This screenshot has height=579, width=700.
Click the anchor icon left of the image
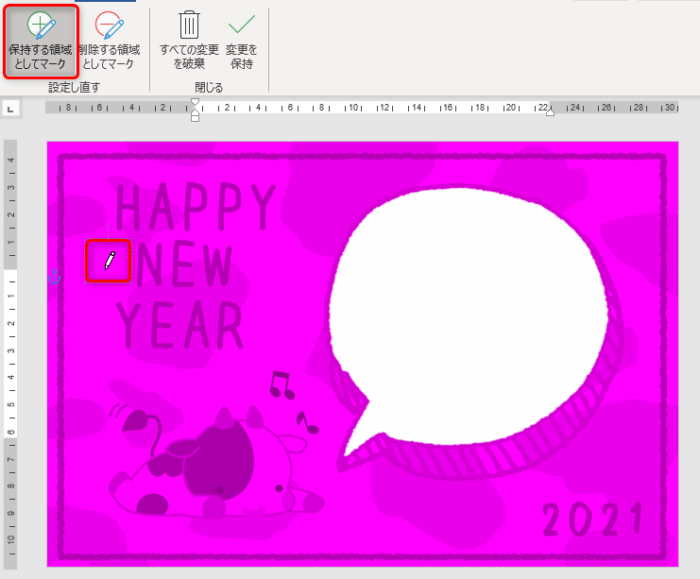tap(55, 277)
